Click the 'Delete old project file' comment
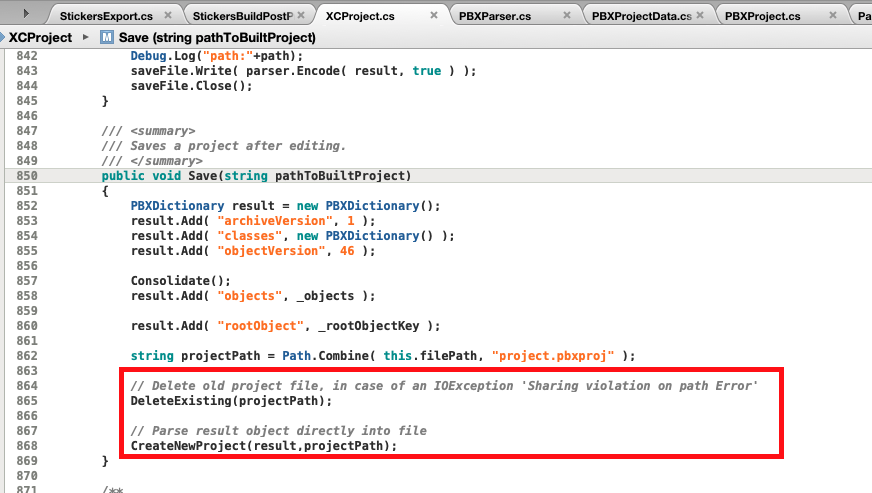The image size is (872, 493). [444, 386]
